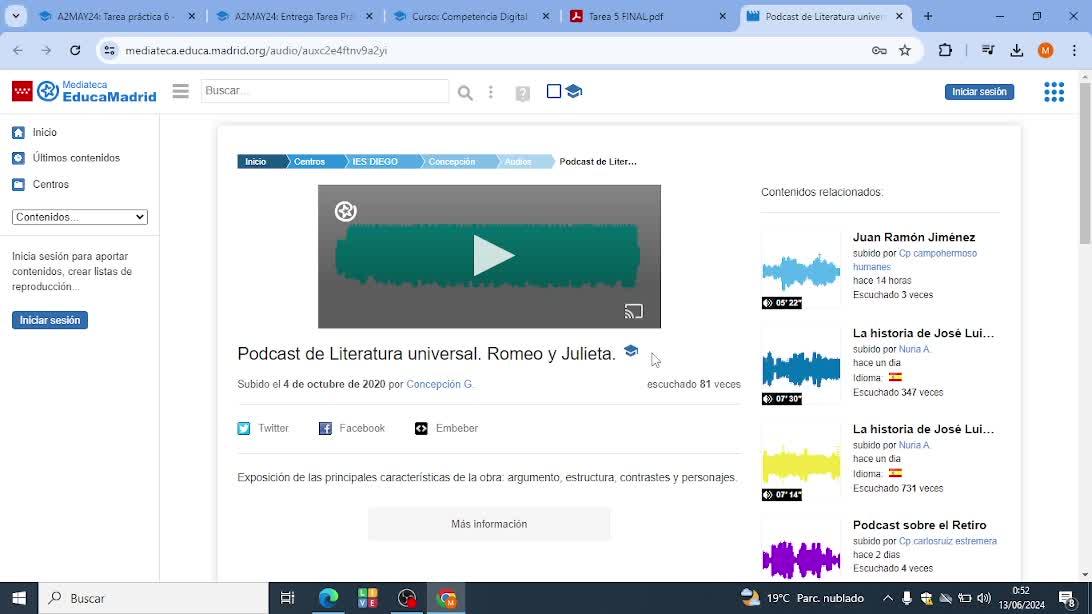Open the EducaMadrid apps grid icon

[1054, 92]
